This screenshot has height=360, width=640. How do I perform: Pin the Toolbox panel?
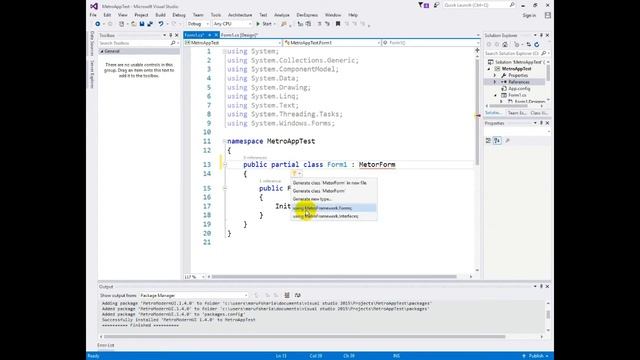point(171,36)
